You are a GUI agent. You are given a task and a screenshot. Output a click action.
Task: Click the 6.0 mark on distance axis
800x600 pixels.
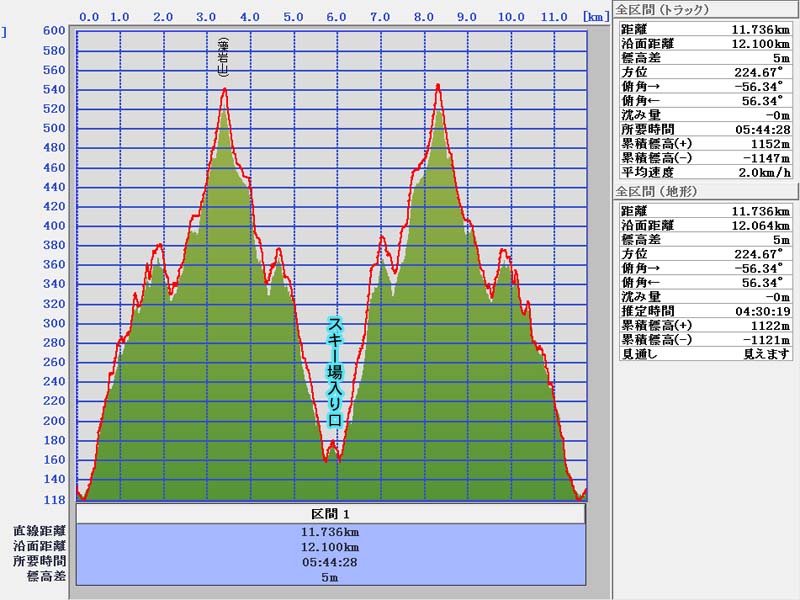click(x=337, y=17)
